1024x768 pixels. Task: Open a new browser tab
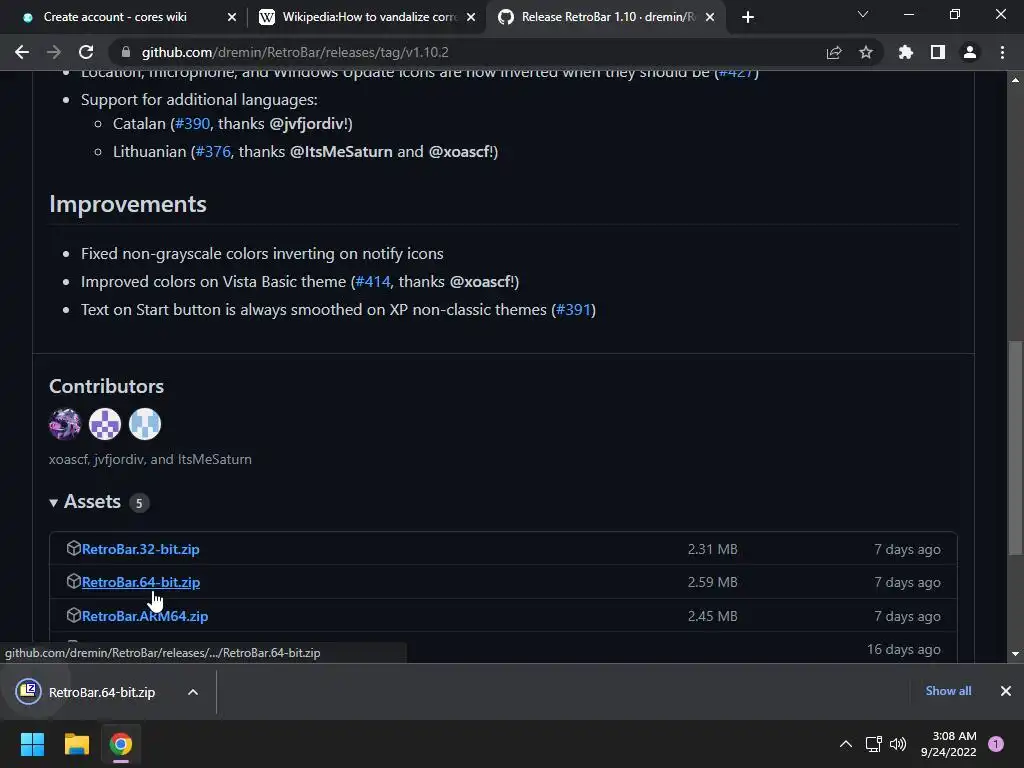748,17
